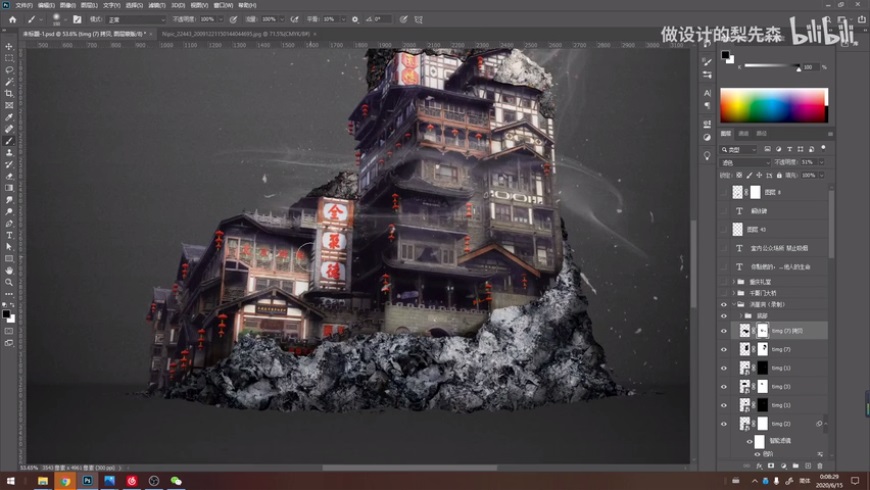Click new adjustment layer button
870x490 pixels.
pyautogui.click(x=783, y=466)
